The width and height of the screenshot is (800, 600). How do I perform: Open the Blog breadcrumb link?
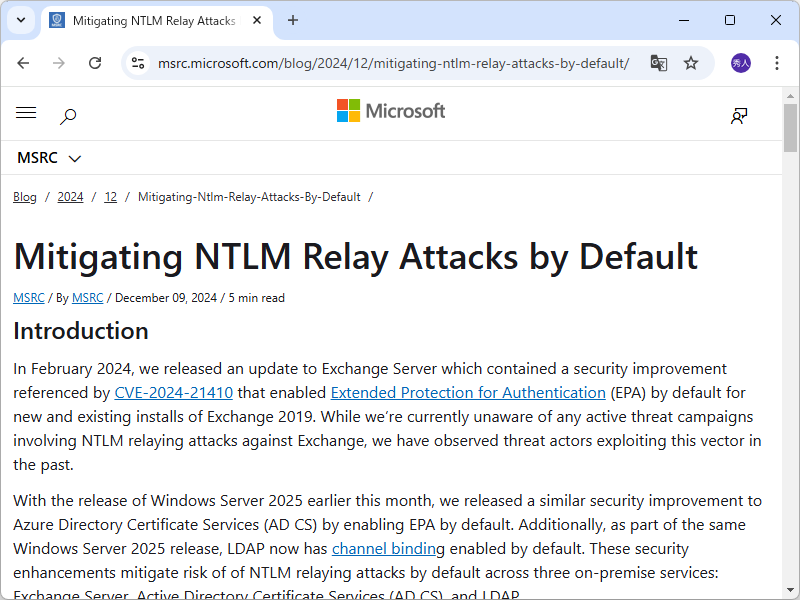pyautogui.click(x=24, y=196)
